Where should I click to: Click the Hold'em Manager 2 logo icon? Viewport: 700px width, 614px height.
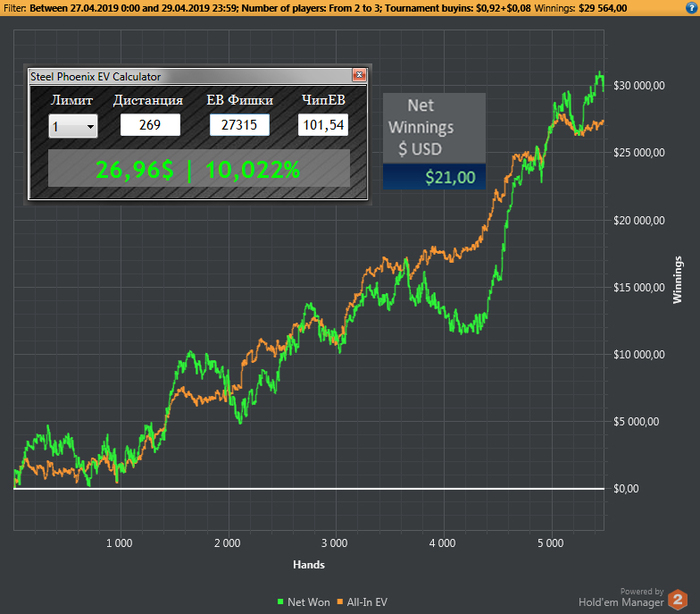tap(678, 599)
